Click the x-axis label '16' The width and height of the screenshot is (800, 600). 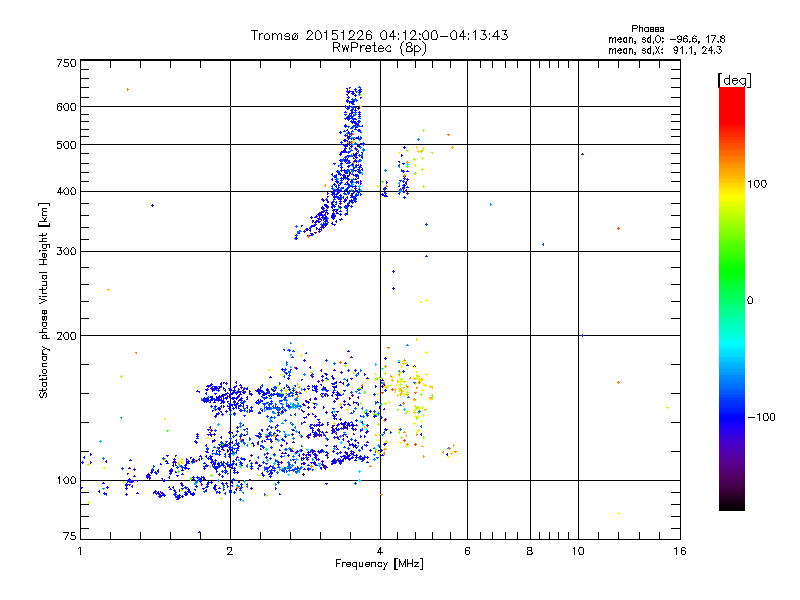(680, 551)
